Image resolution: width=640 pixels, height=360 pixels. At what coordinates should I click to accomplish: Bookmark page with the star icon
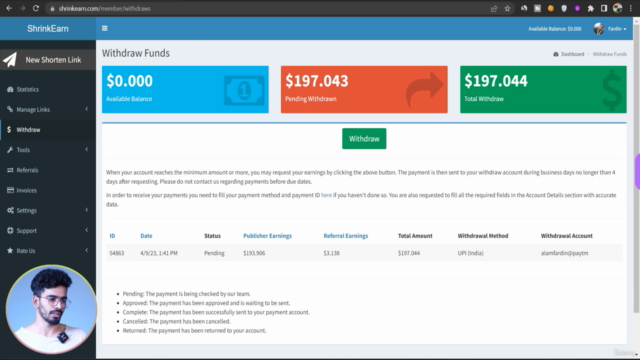[x=507, y=8]
